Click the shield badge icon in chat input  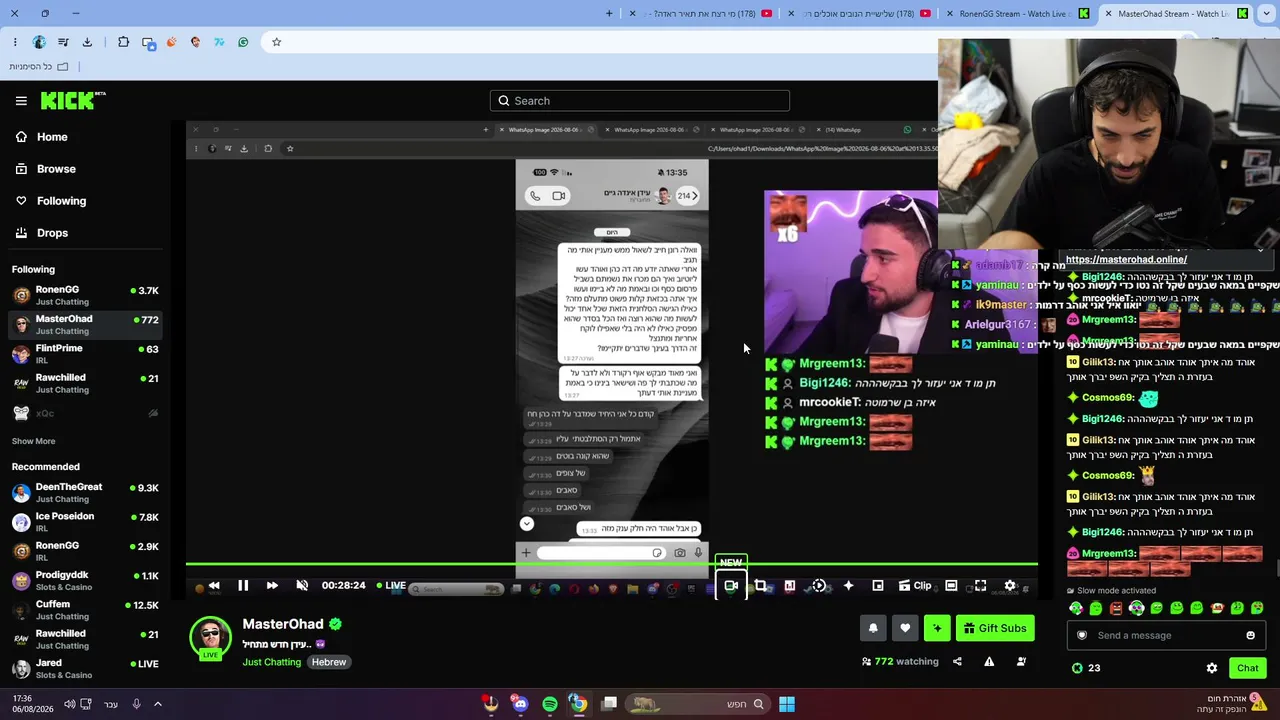1082,636
